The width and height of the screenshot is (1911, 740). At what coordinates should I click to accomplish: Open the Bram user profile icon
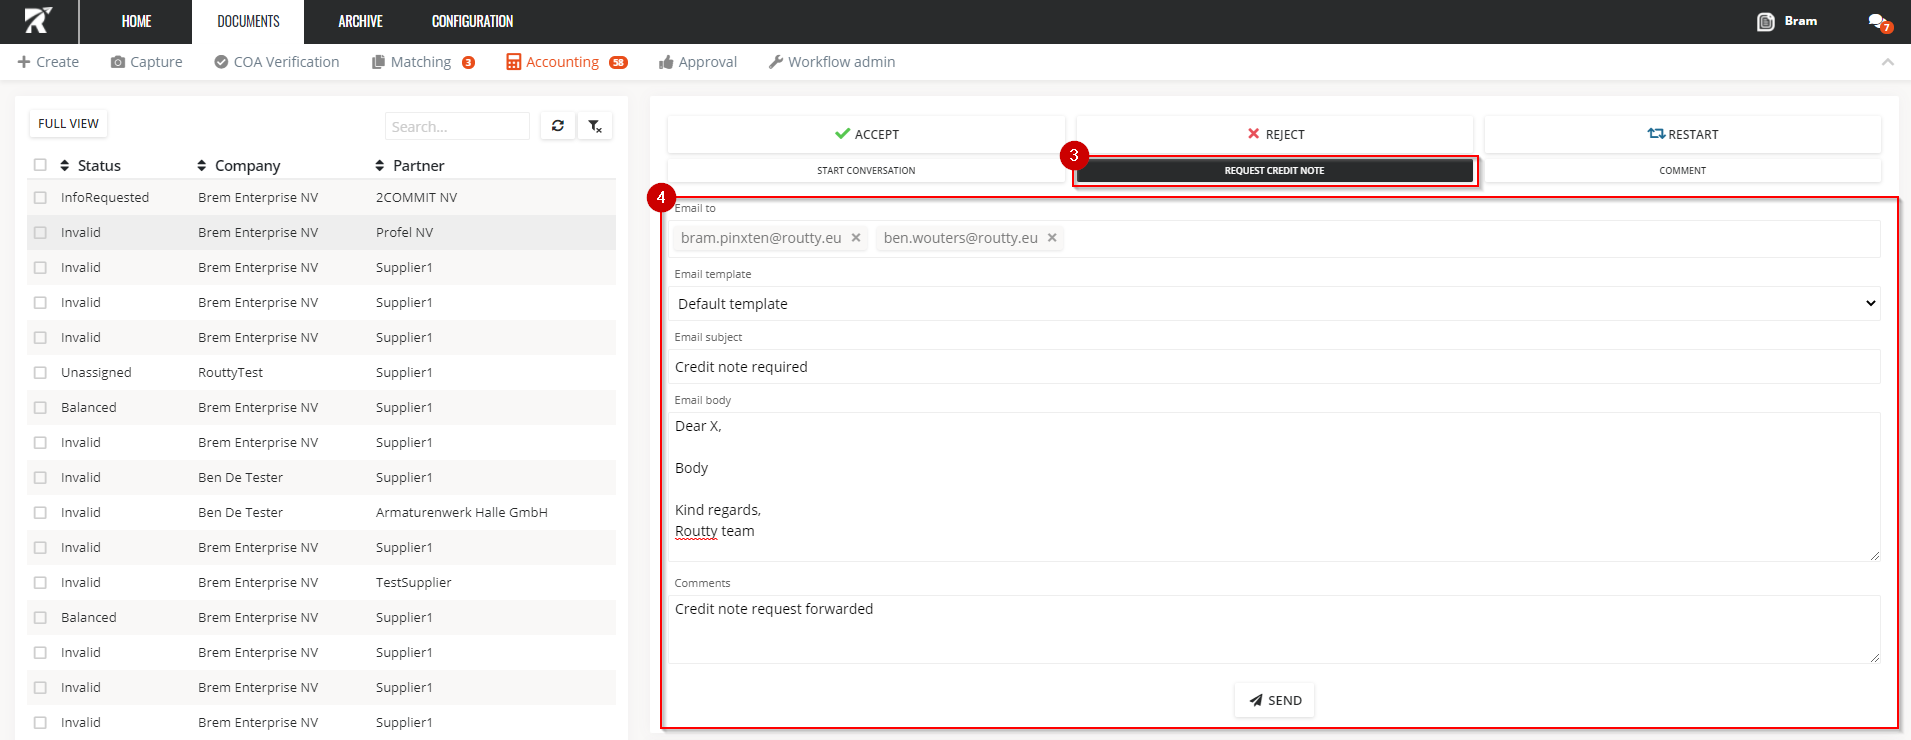click(1766, 22)
